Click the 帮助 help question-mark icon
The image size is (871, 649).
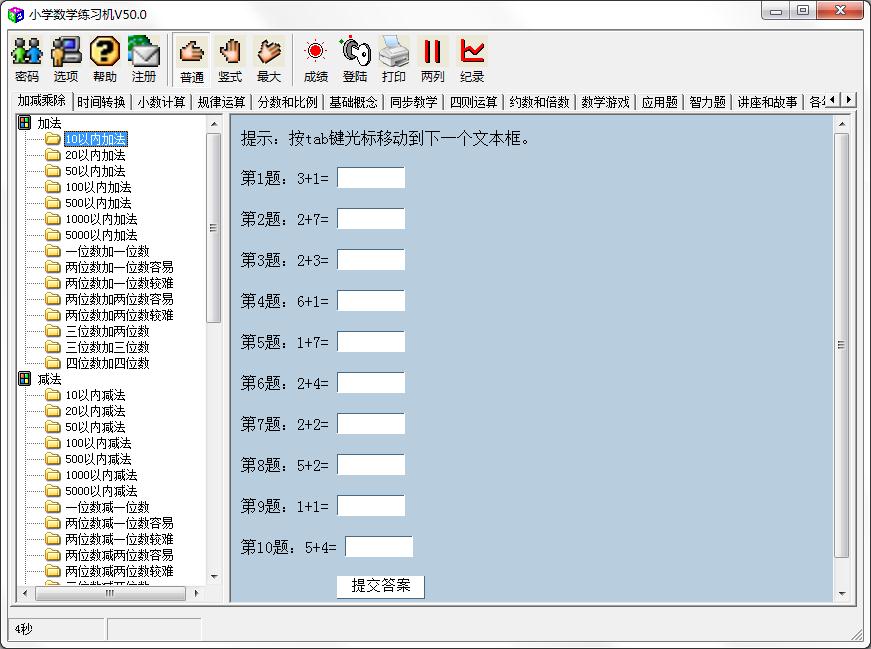(104, 59)
